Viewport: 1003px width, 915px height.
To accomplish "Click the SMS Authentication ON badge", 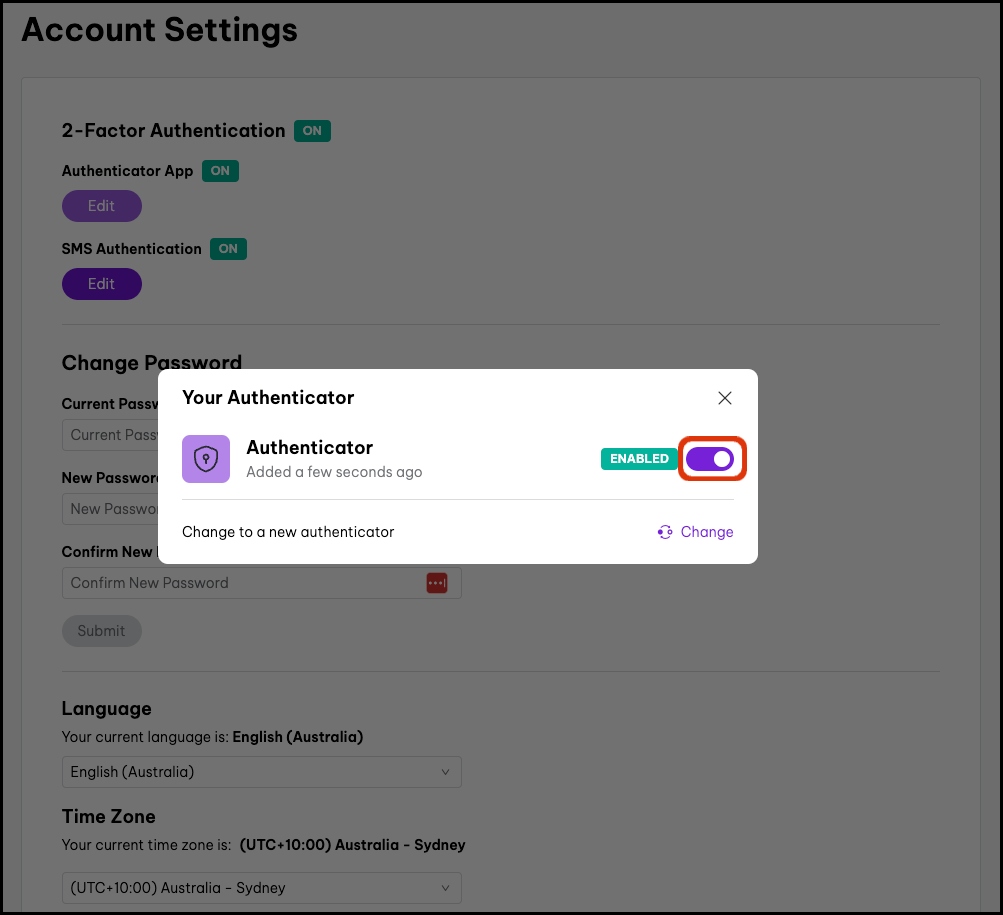I will tap(228, 249).
